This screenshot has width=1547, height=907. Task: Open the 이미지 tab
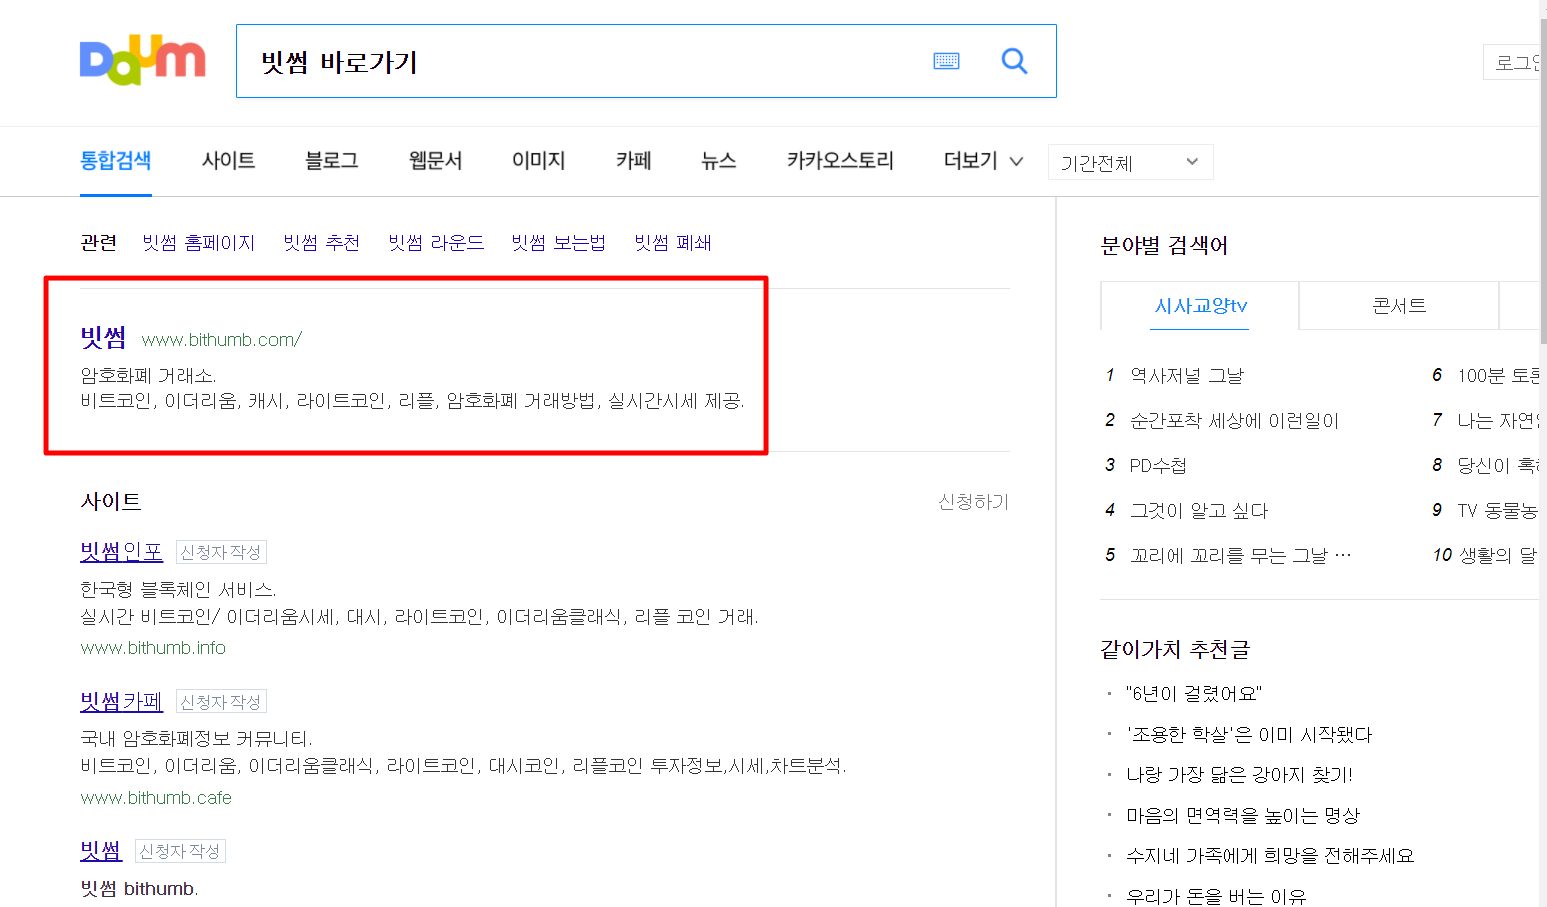pyautogui.click(x=538, y=161)
